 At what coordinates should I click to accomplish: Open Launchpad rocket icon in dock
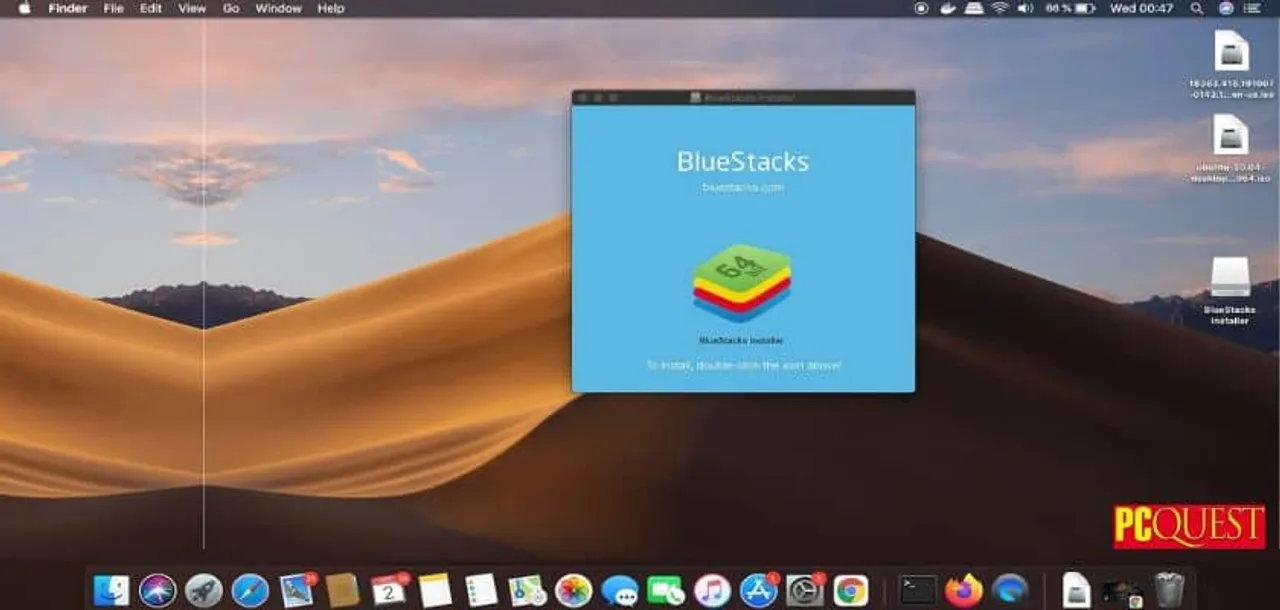pos(204,590)
